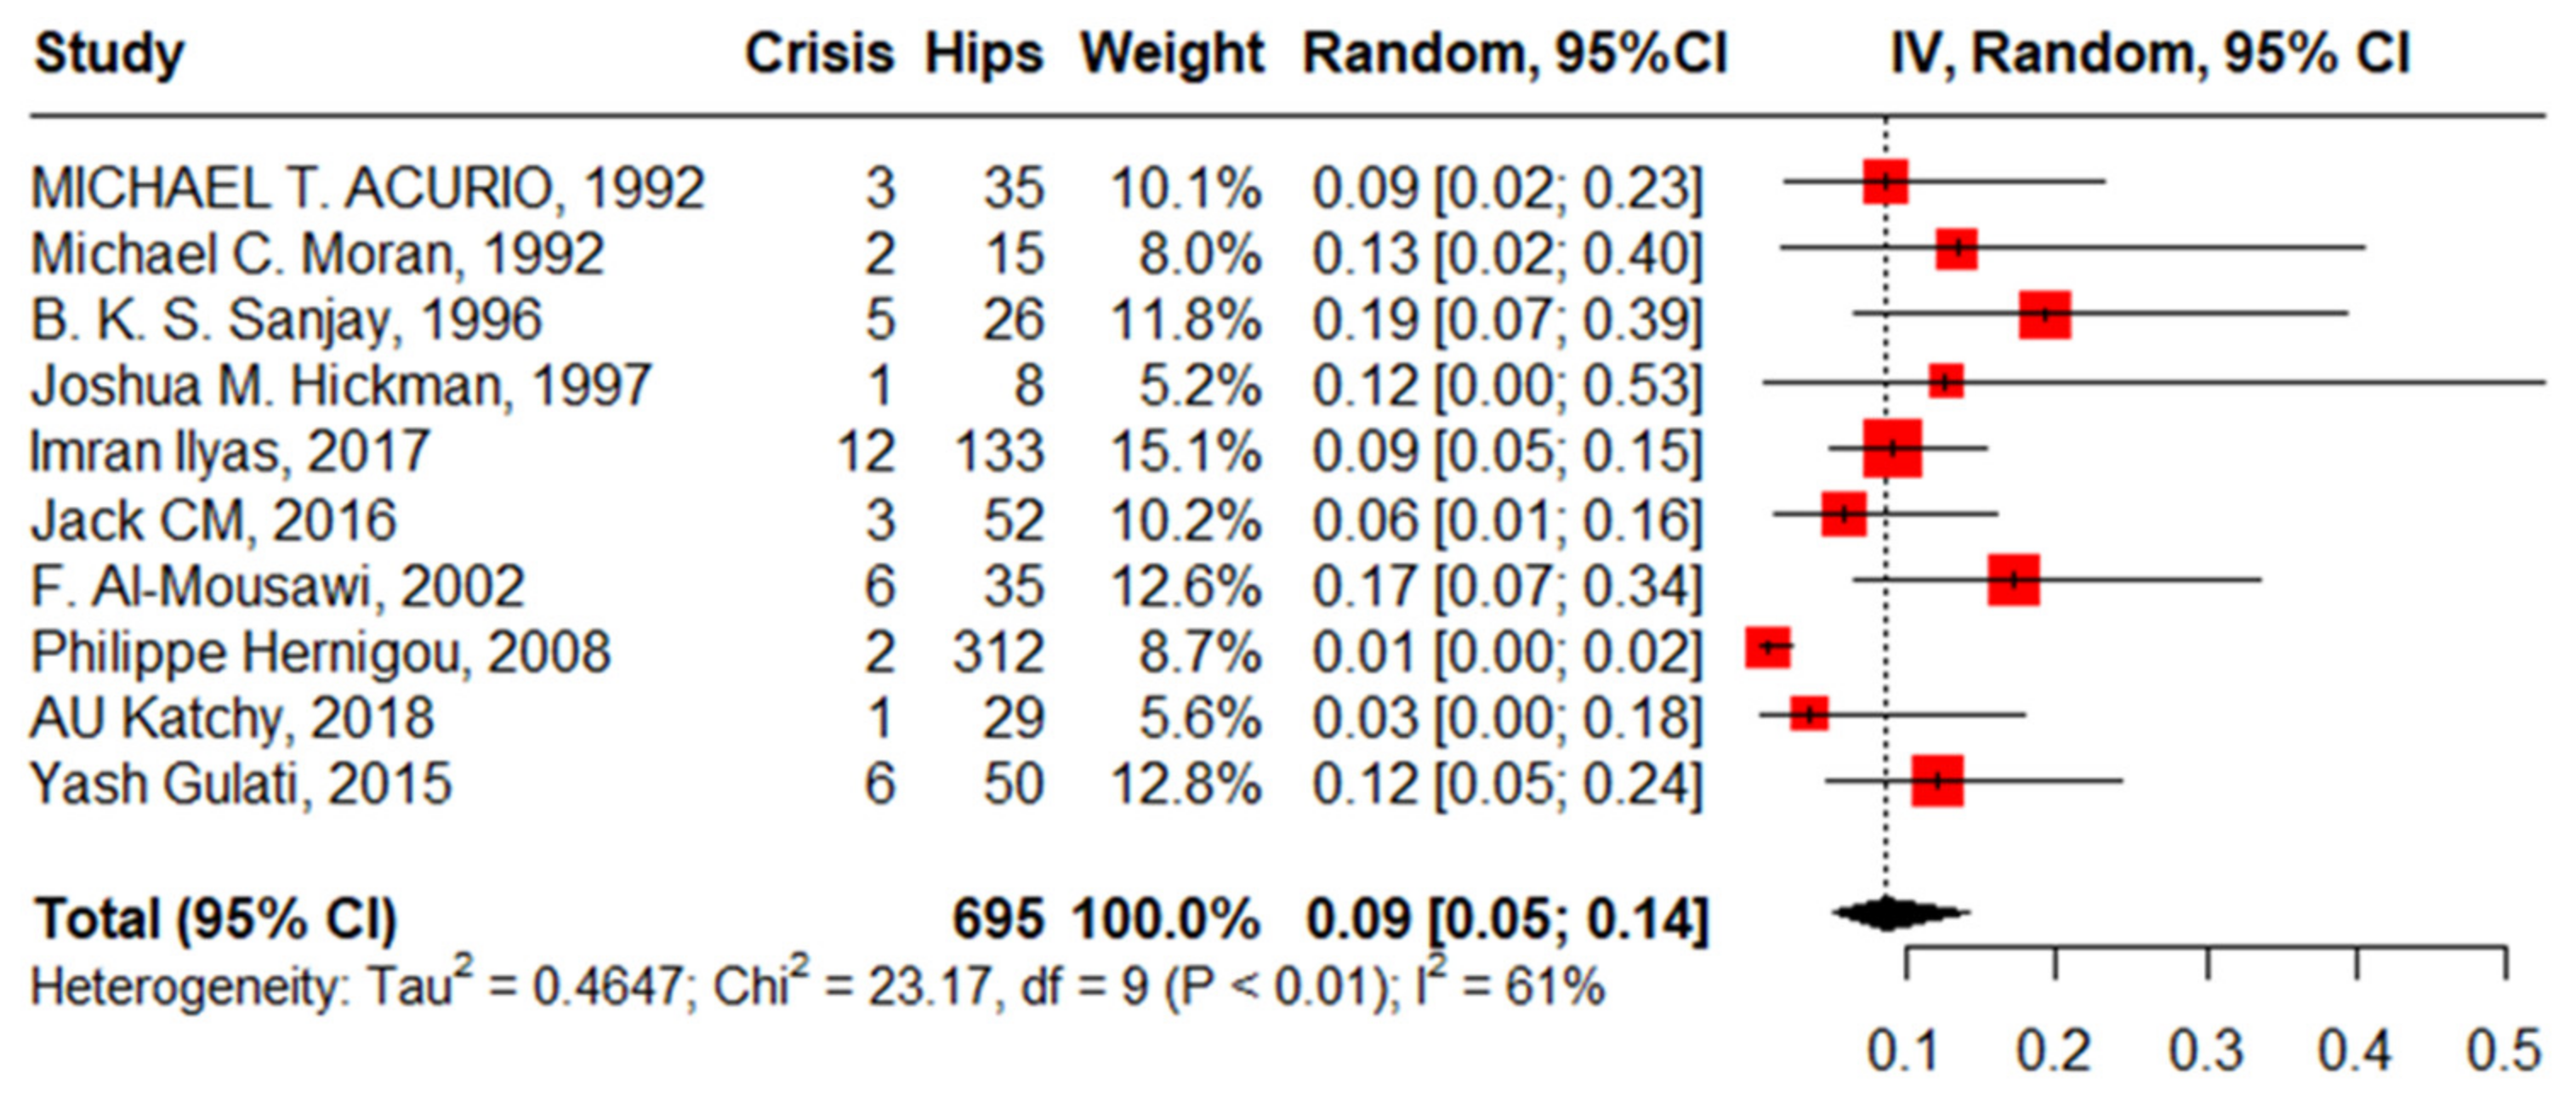Click the red square for AU Katchy, 2018

point(1808,714)
